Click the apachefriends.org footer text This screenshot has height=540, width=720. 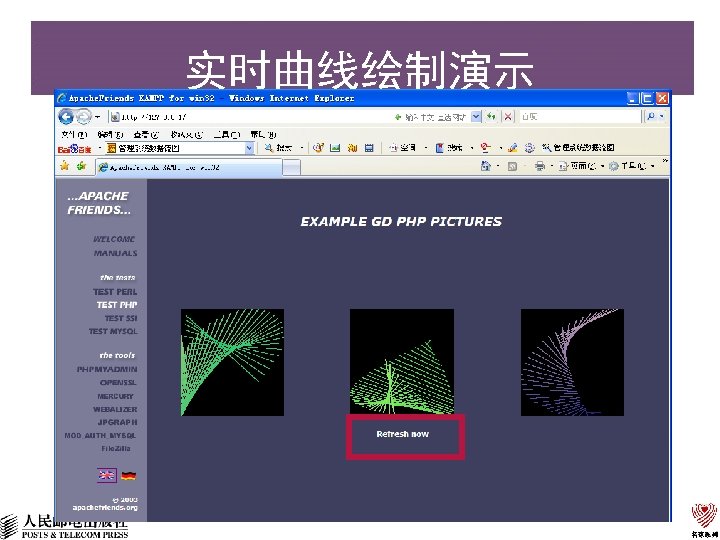(x=105, y=507)
